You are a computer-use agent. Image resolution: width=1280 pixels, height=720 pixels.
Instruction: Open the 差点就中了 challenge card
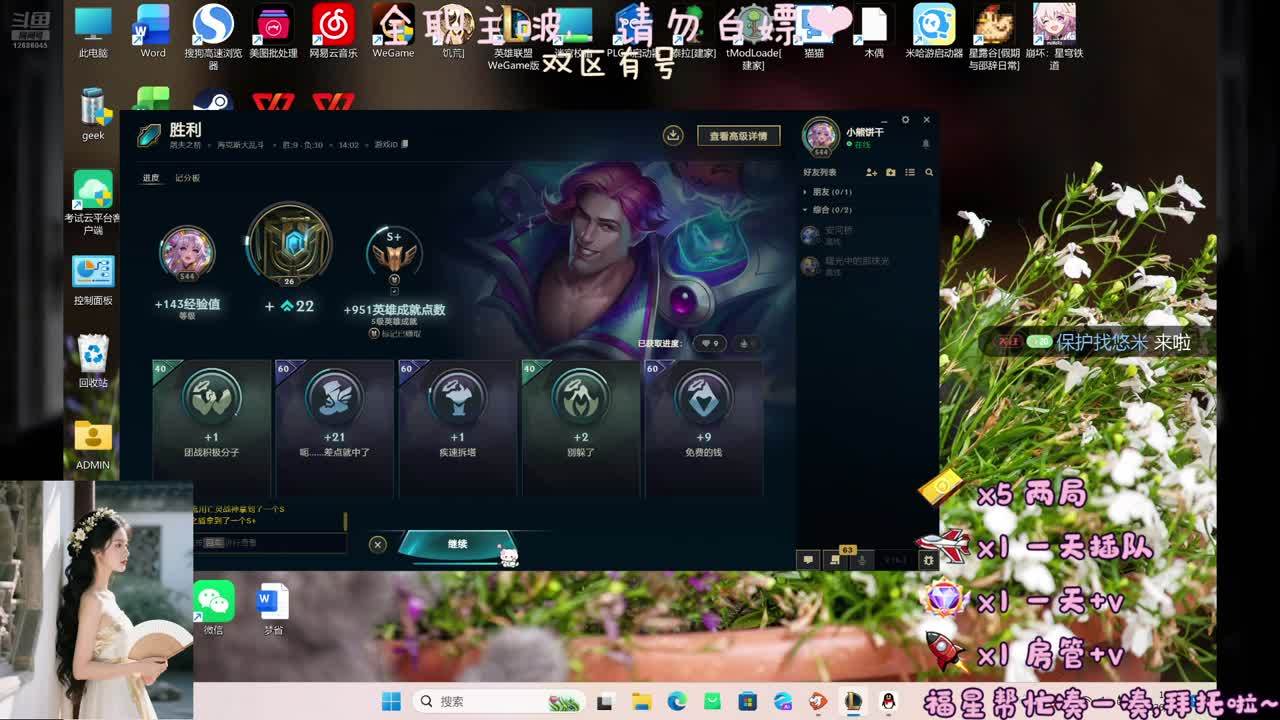pos(334,427)
